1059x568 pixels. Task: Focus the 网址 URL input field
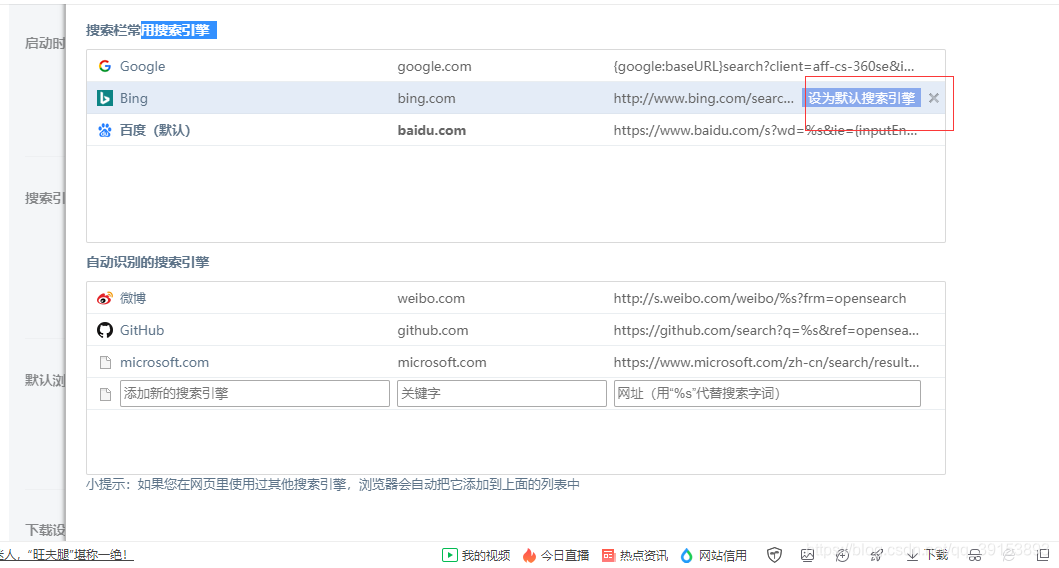click(767, 394)
